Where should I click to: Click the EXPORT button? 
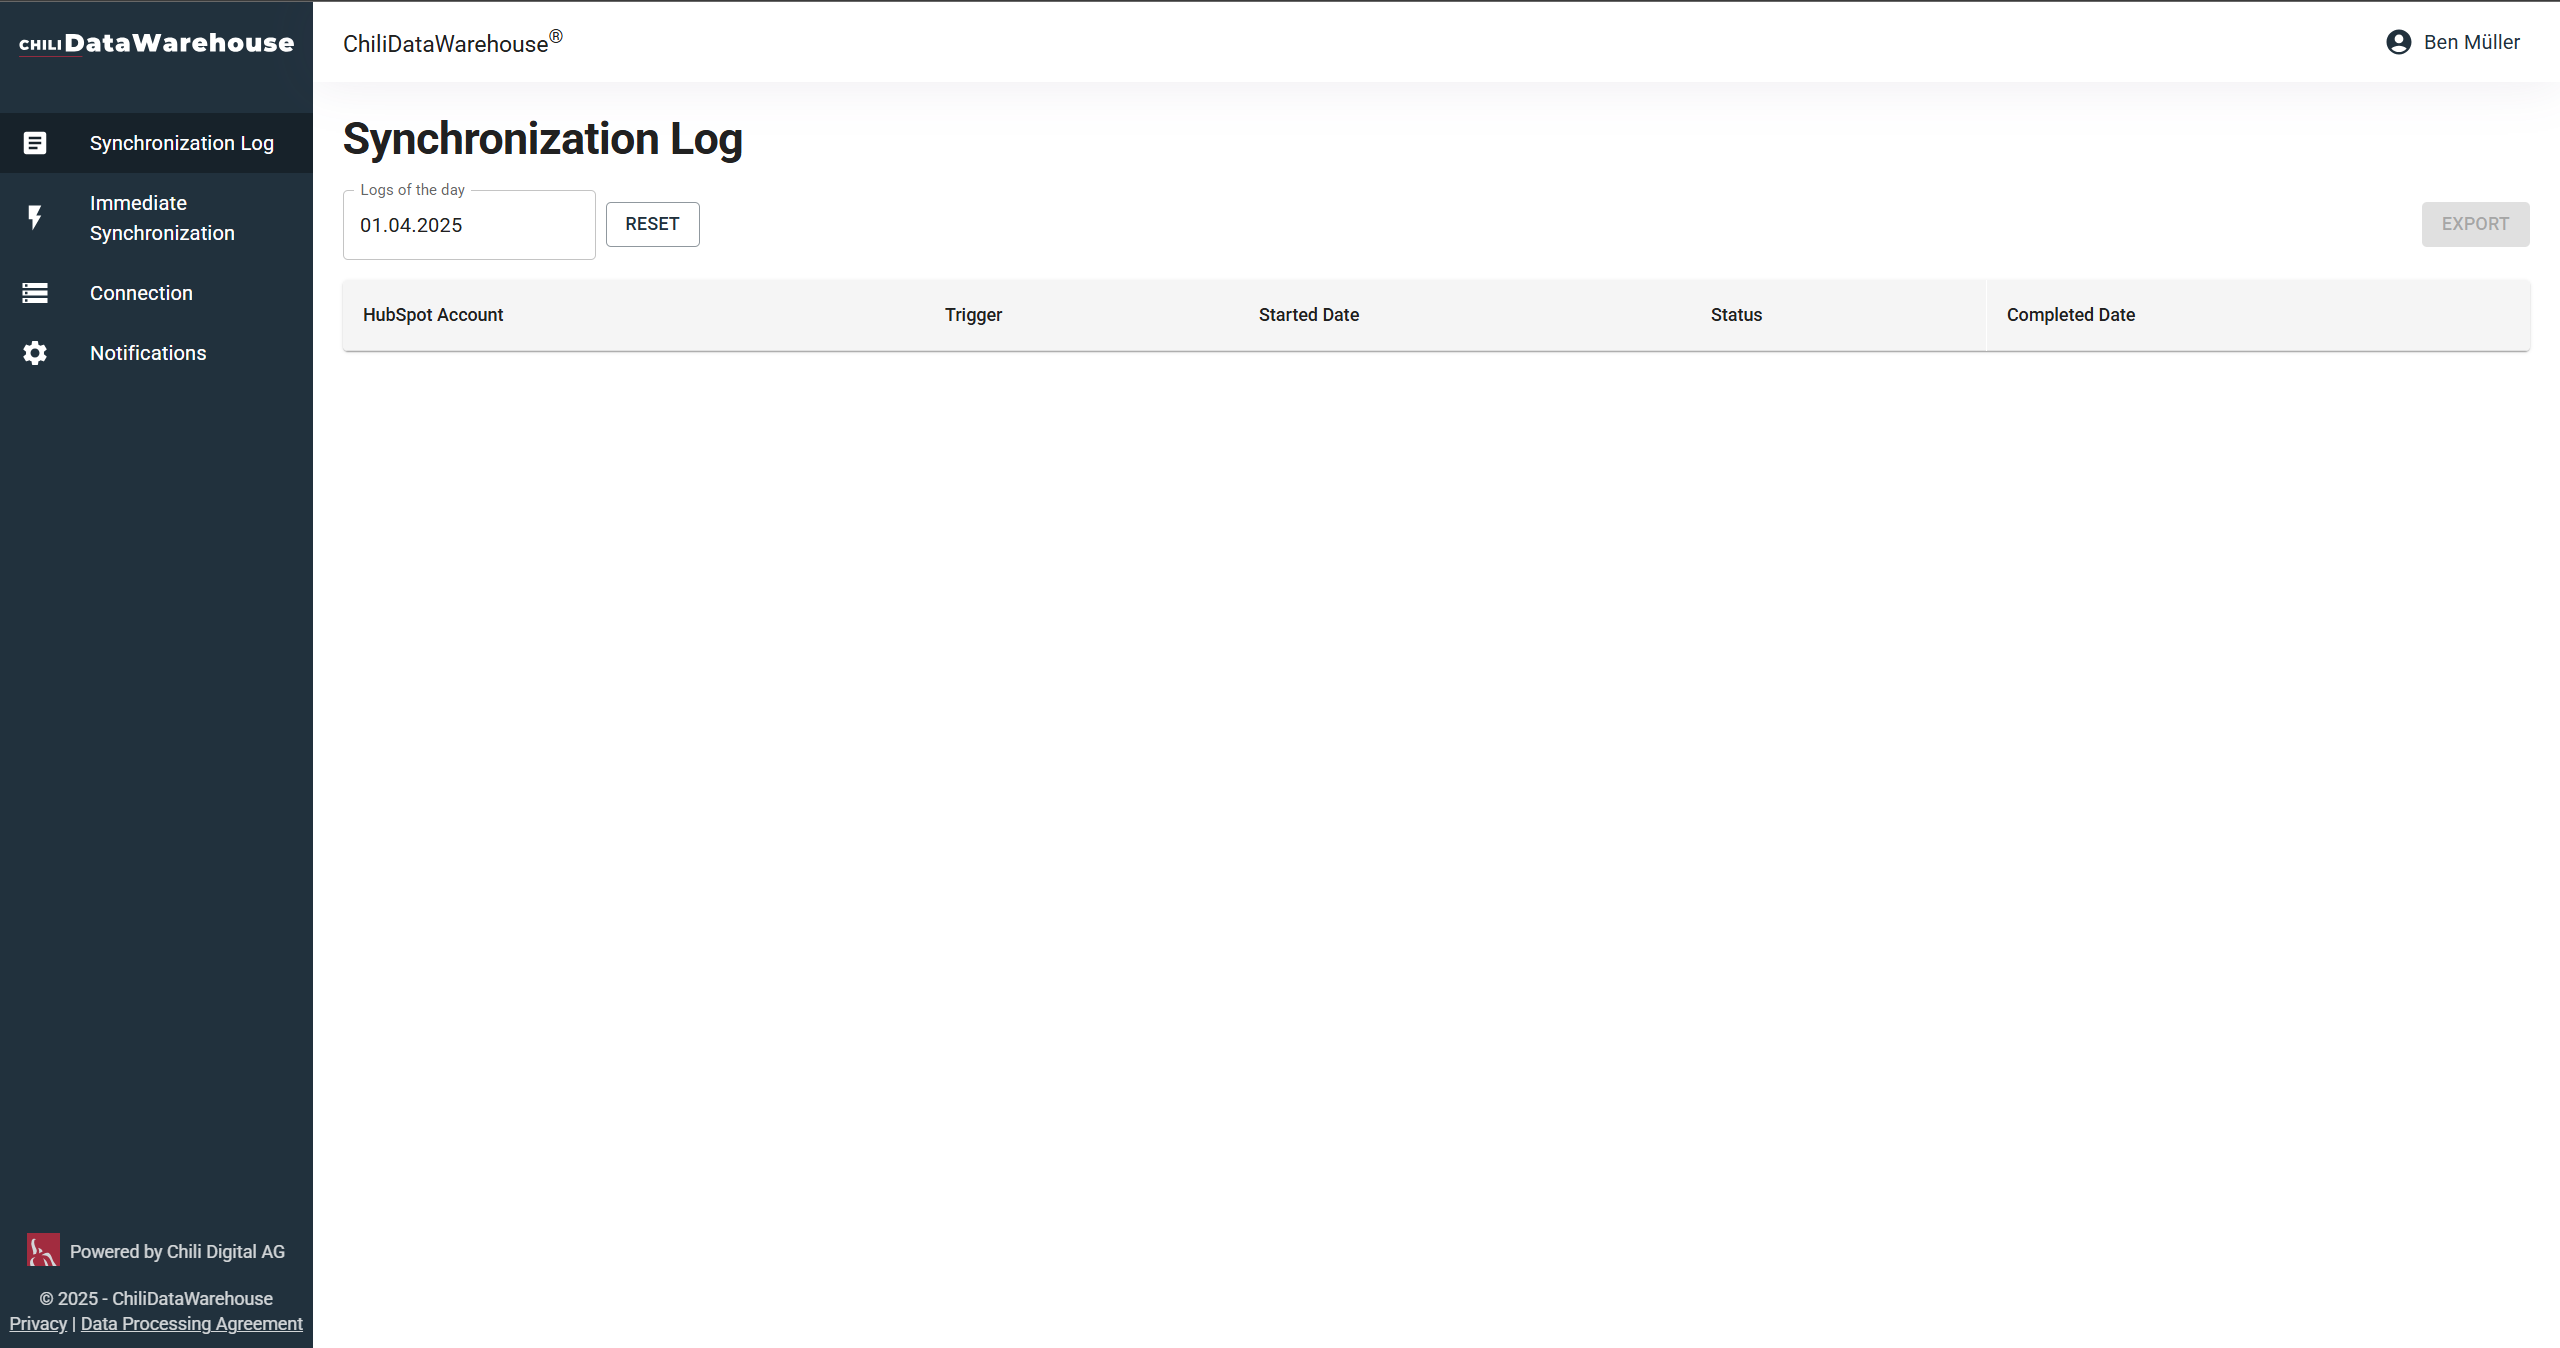[2475, 224]
